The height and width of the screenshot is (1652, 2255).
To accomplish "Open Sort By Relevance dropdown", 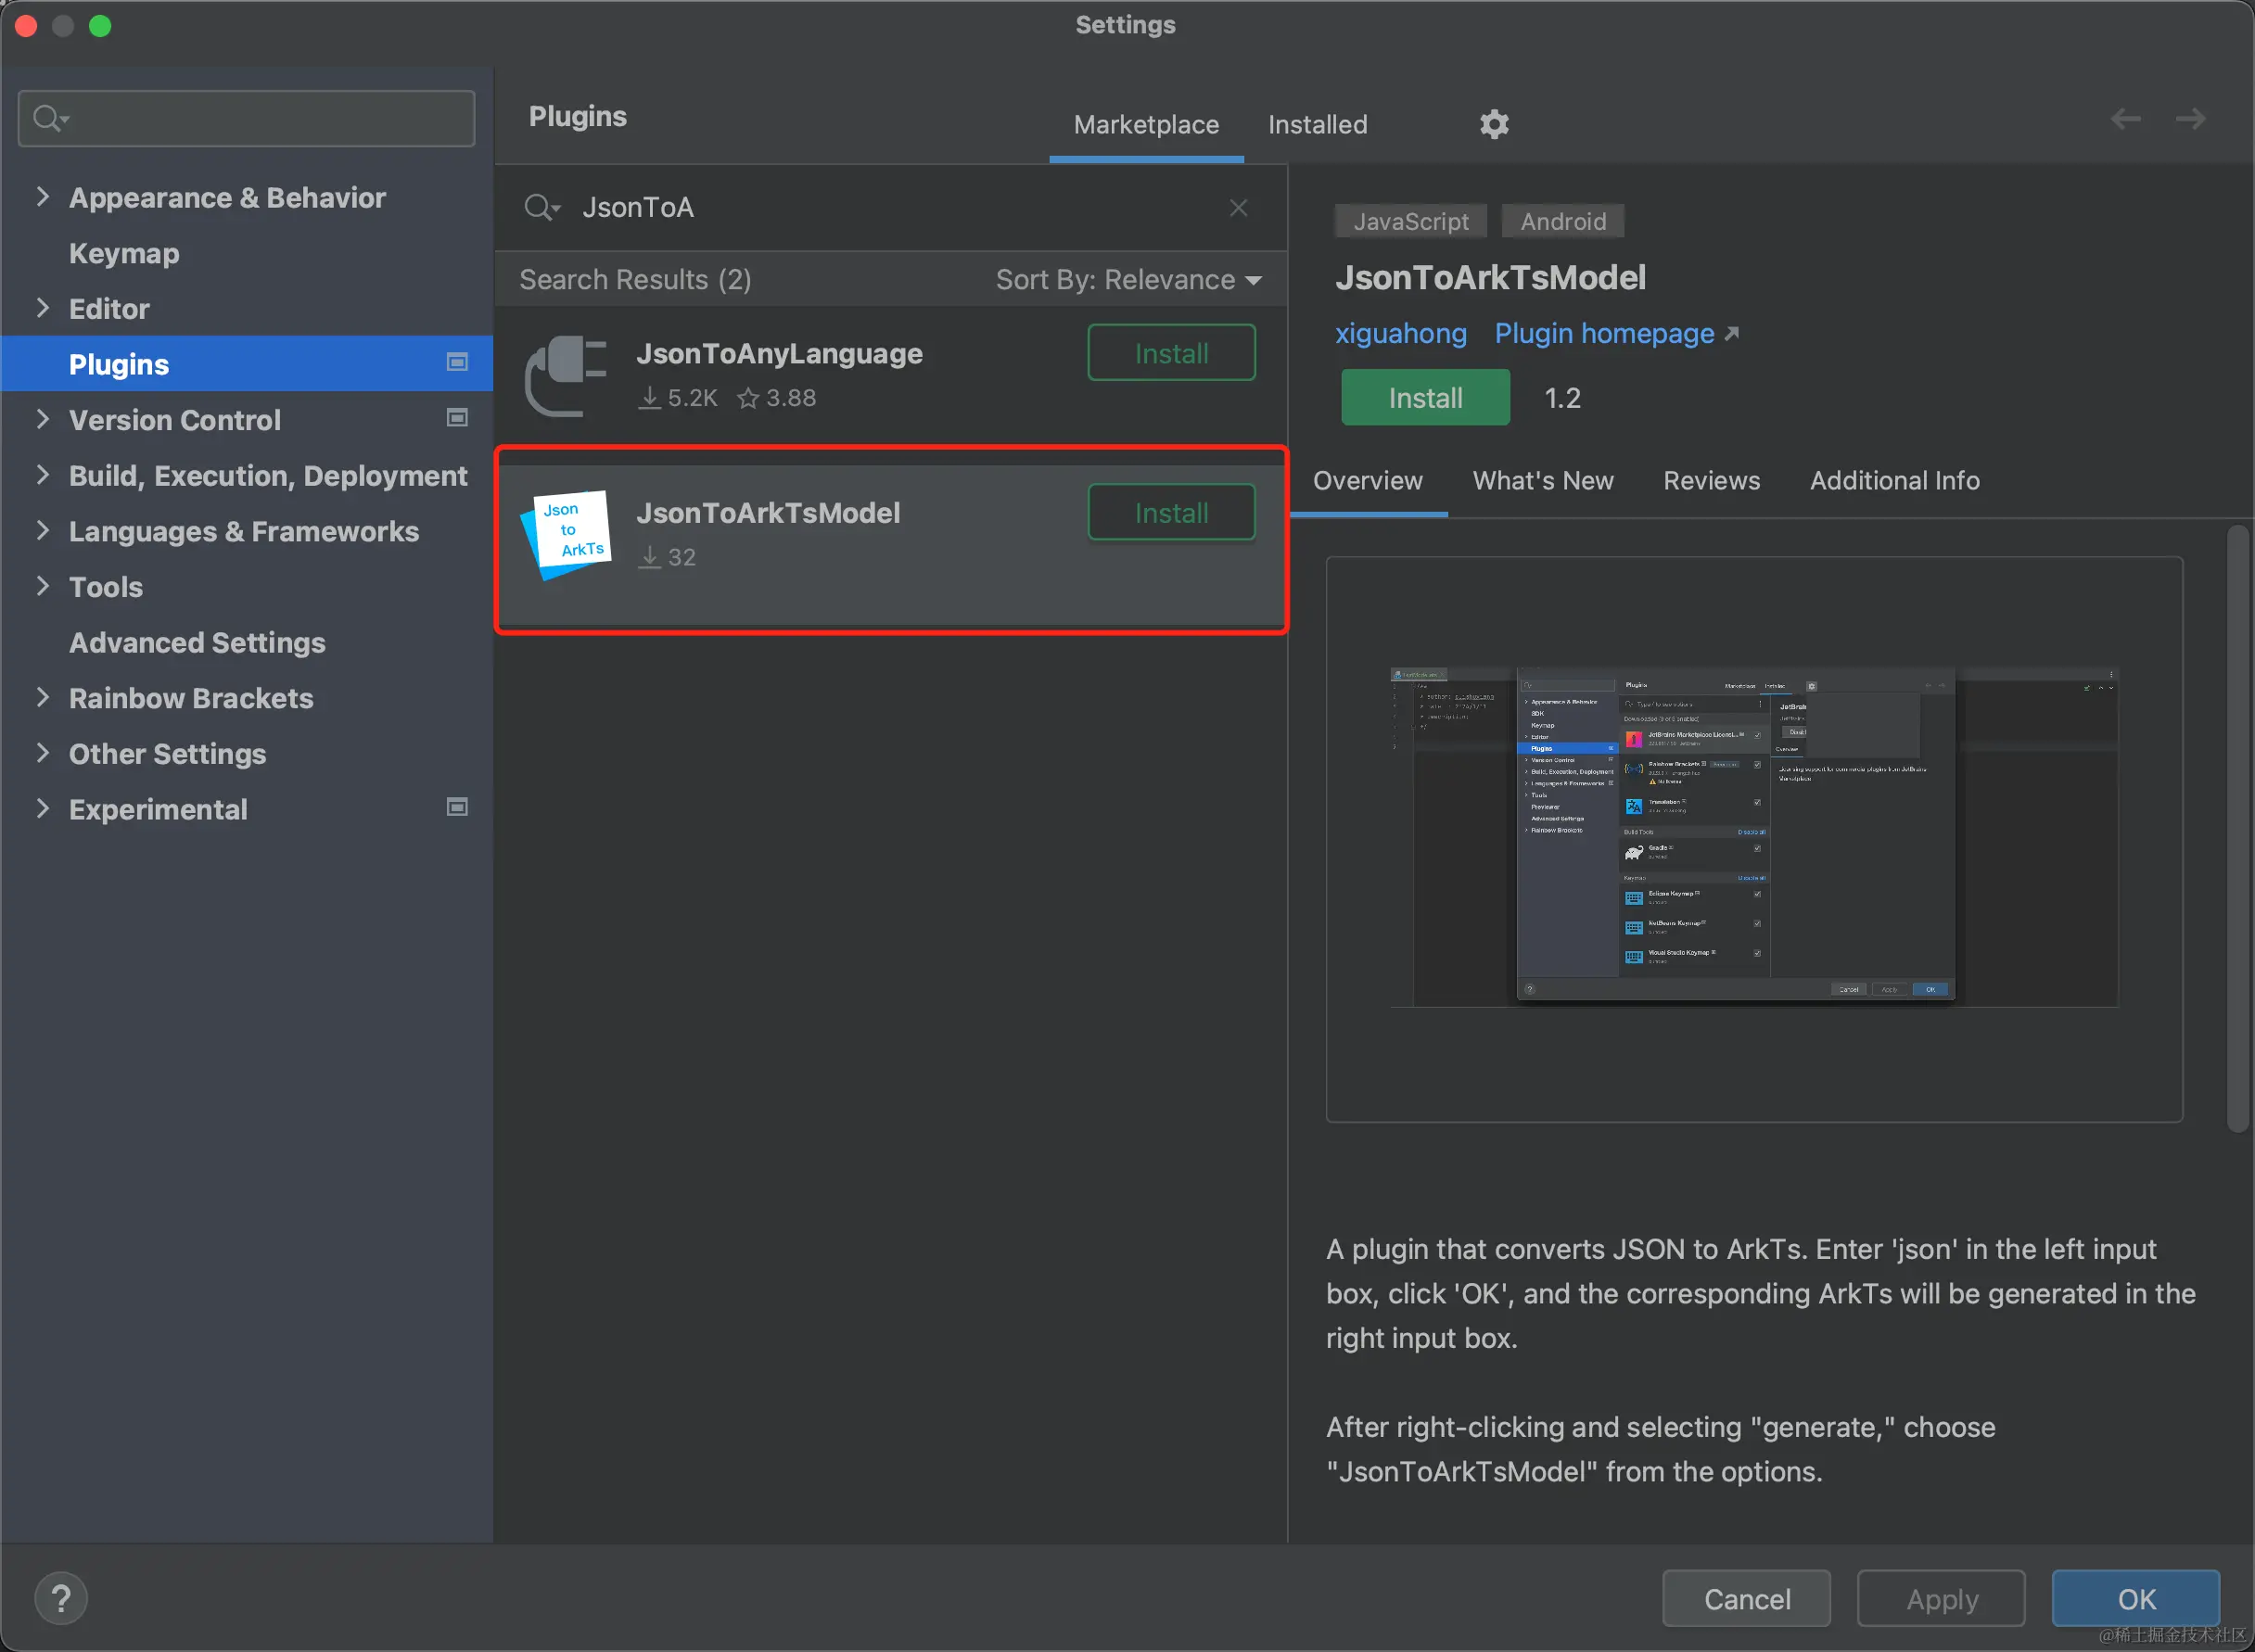I will [x=1128, y=280].
